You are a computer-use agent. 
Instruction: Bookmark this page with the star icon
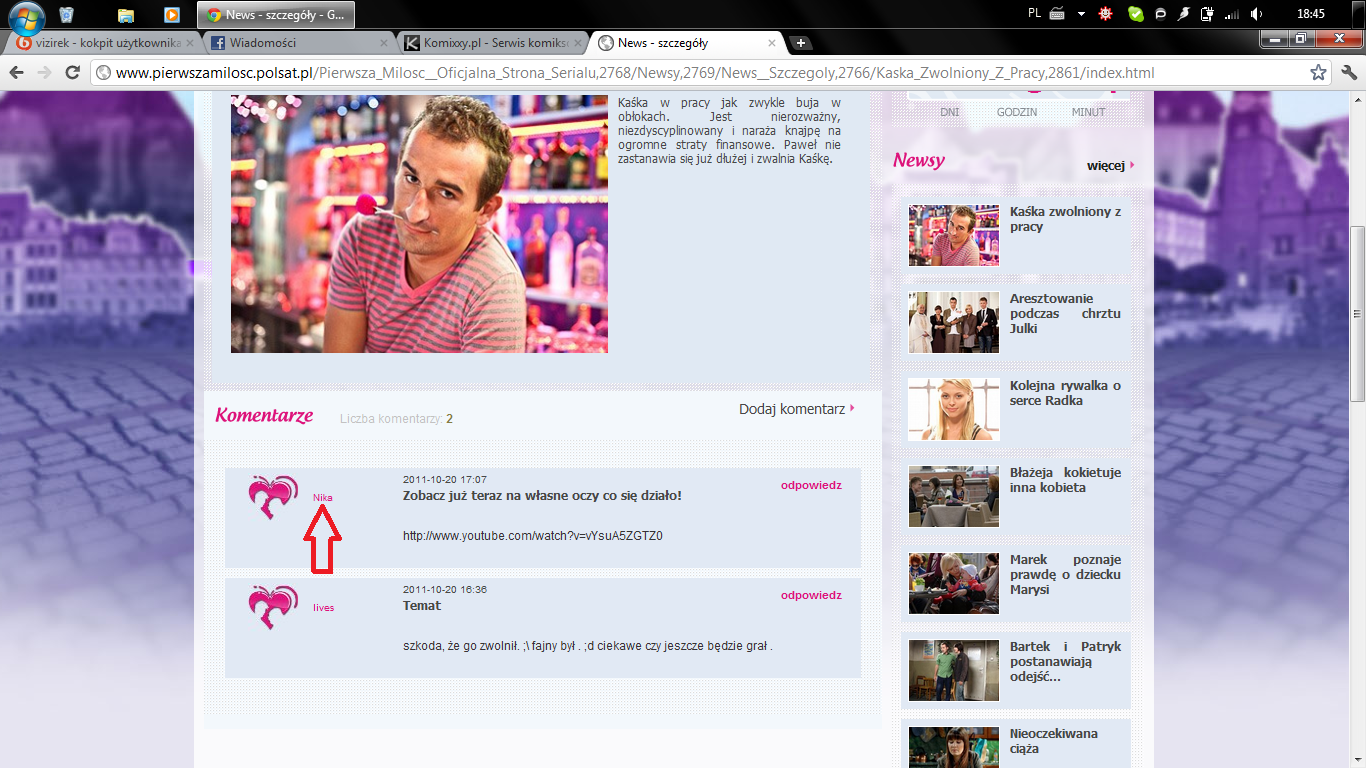(1319, 73)
